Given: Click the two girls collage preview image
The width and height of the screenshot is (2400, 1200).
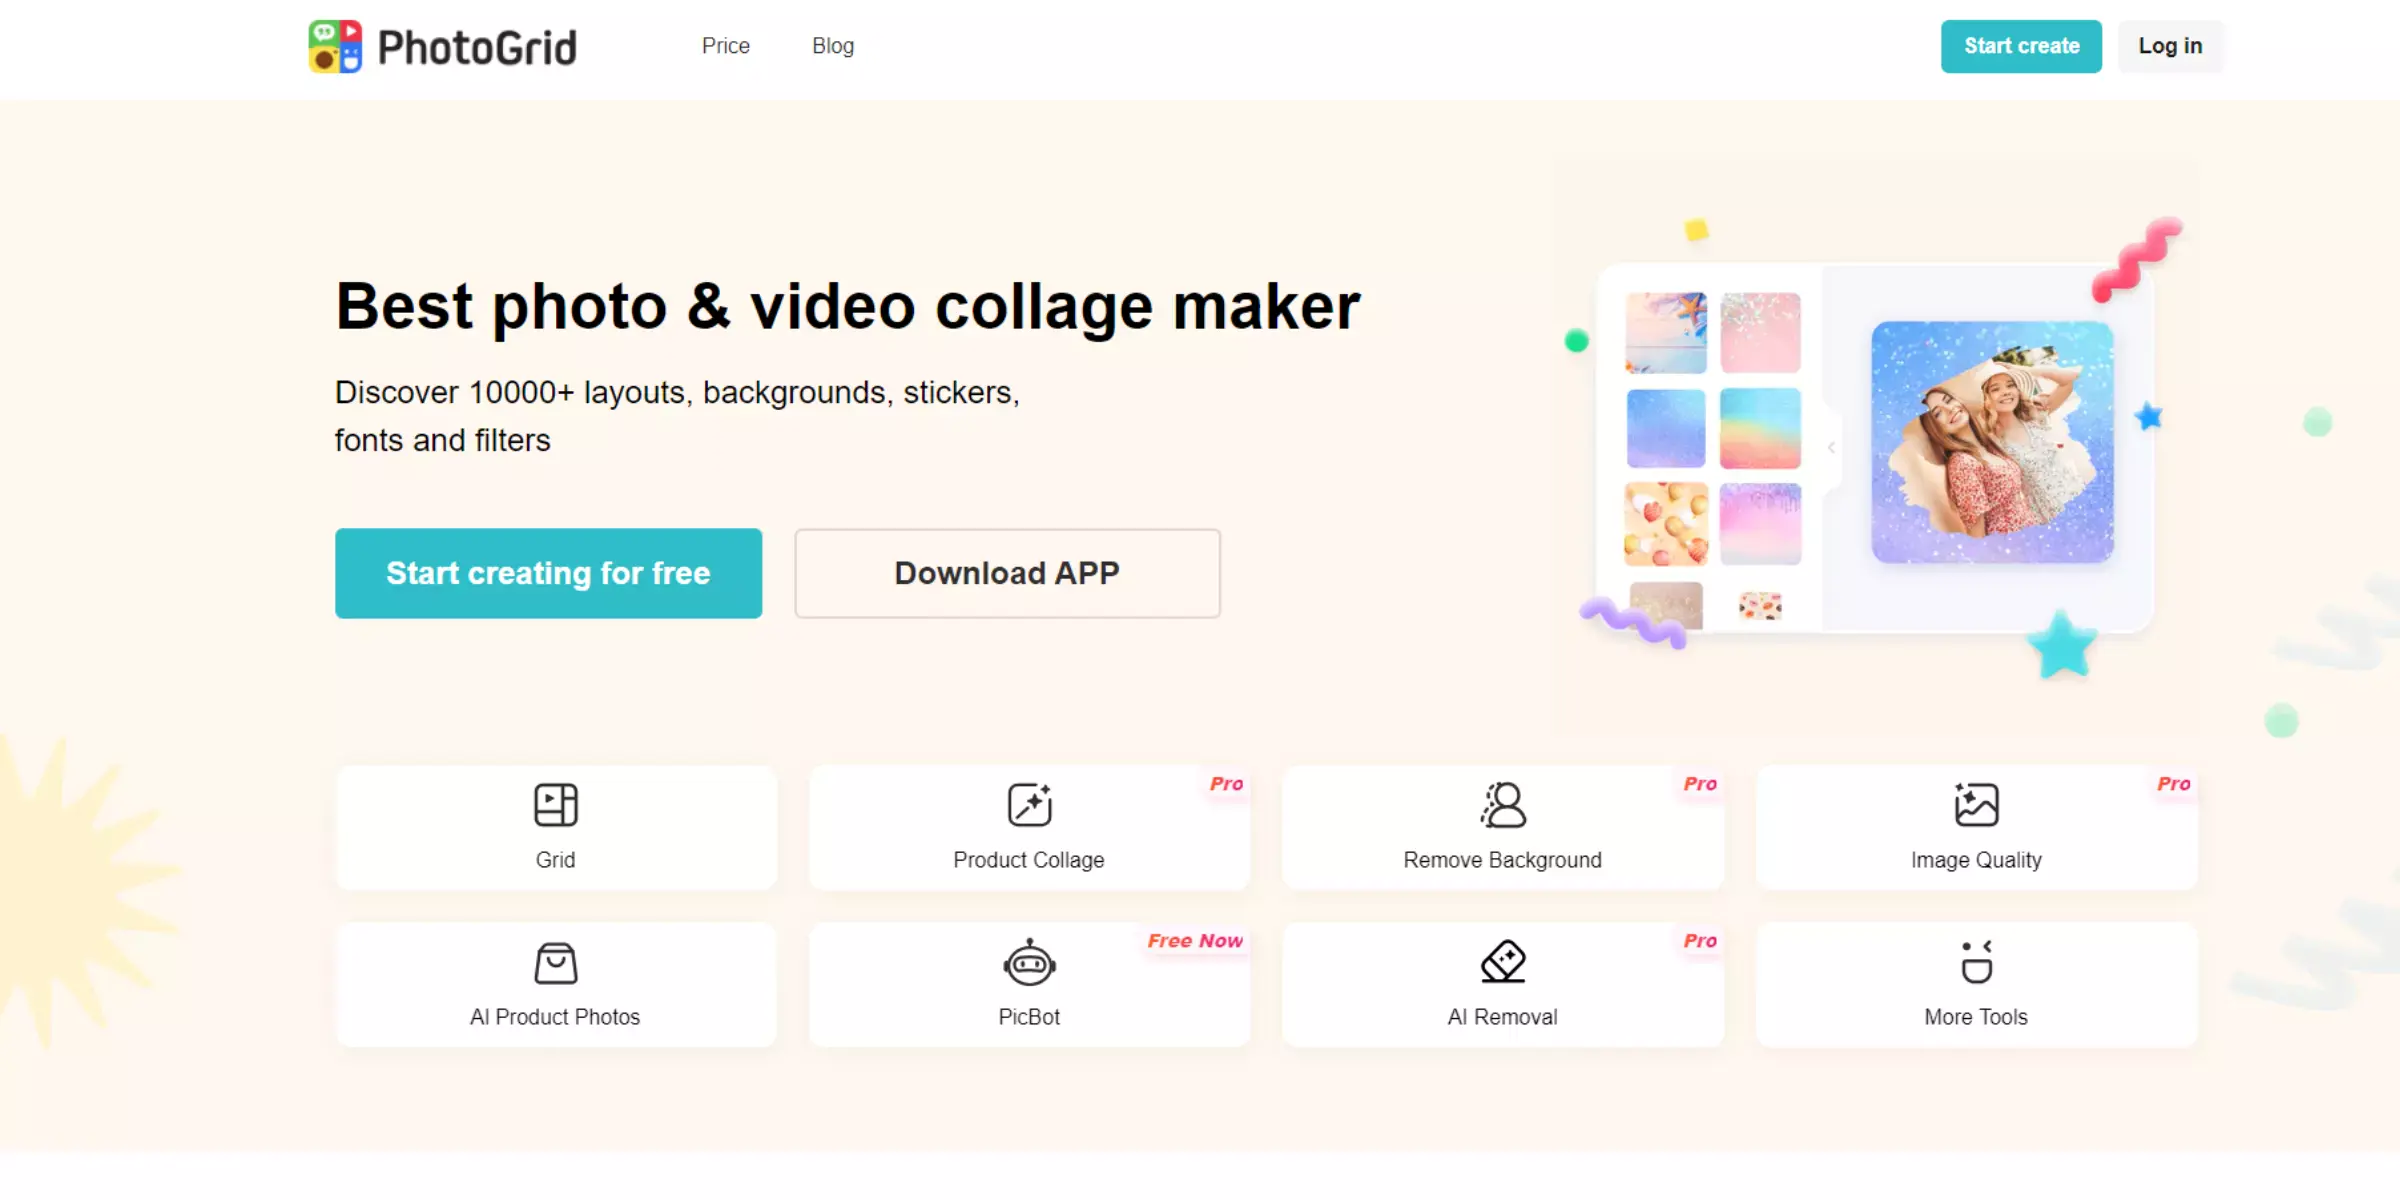Looking at the screenshot, I should coord(1992,442).
